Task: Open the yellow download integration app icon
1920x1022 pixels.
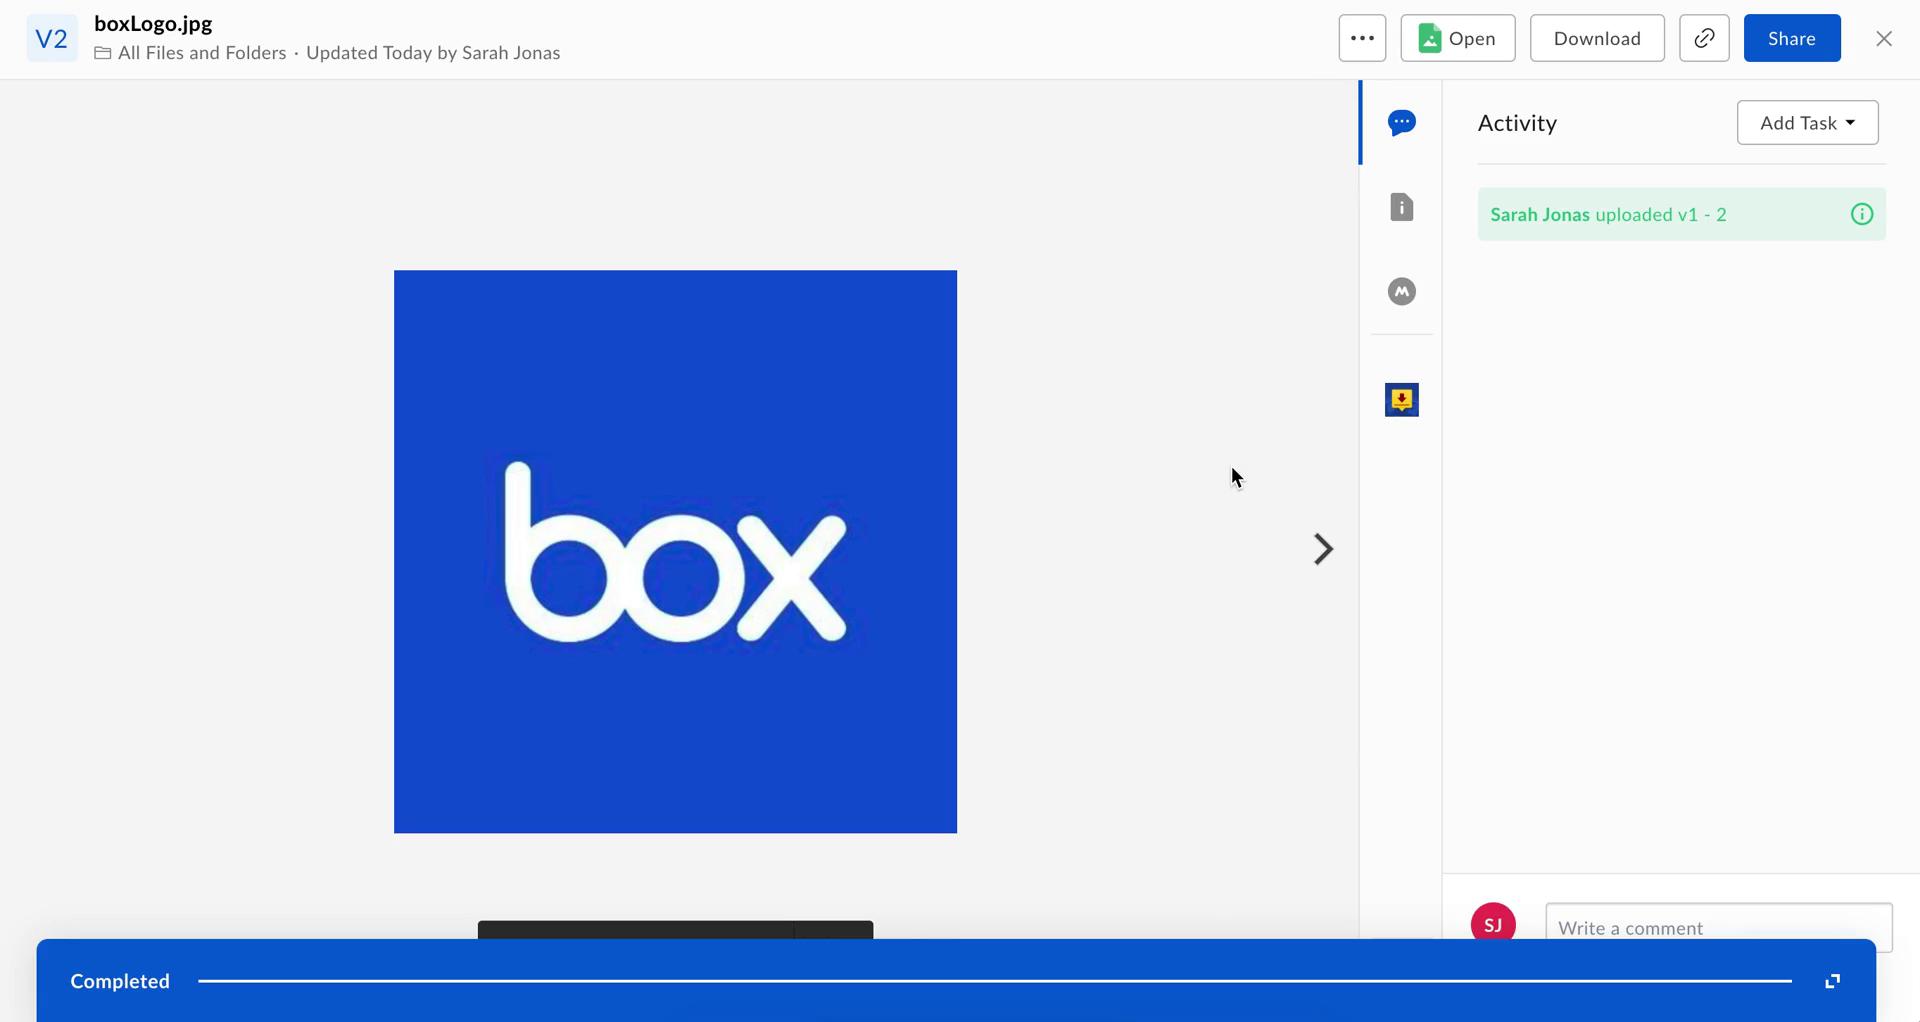Action: 1401,400
